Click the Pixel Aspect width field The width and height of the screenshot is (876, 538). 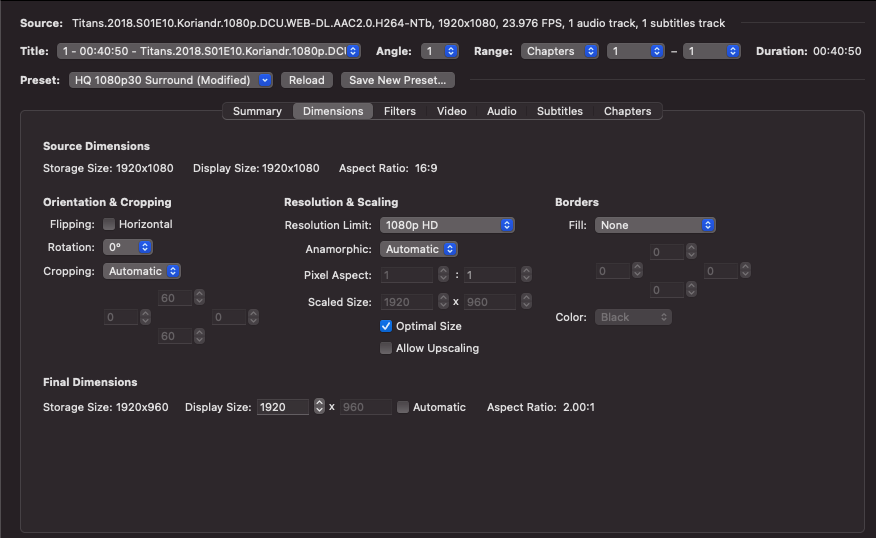coord(407,275)
